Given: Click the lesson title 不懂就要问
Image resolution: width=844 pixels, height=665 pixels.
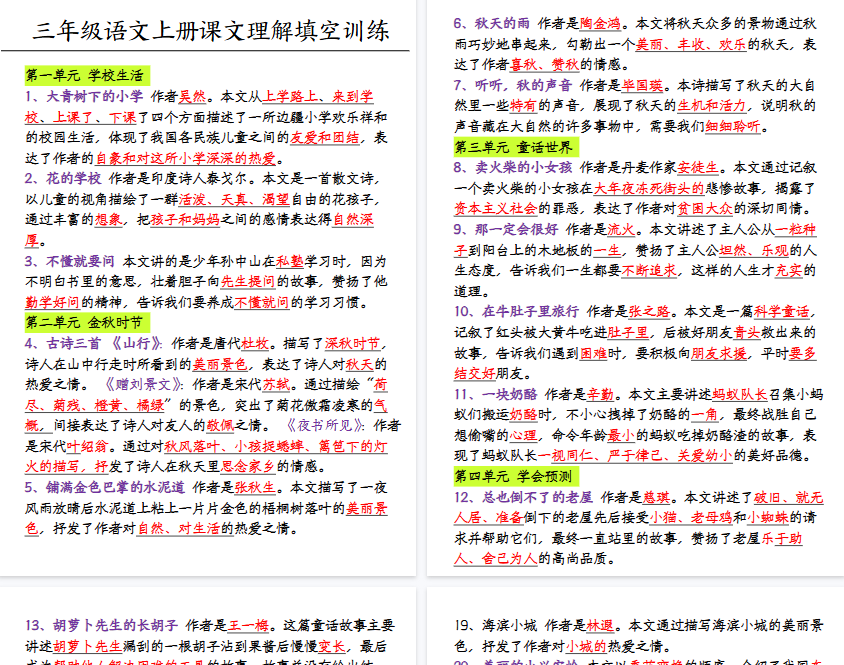Looking at the screenshot, I should [80, 261].
